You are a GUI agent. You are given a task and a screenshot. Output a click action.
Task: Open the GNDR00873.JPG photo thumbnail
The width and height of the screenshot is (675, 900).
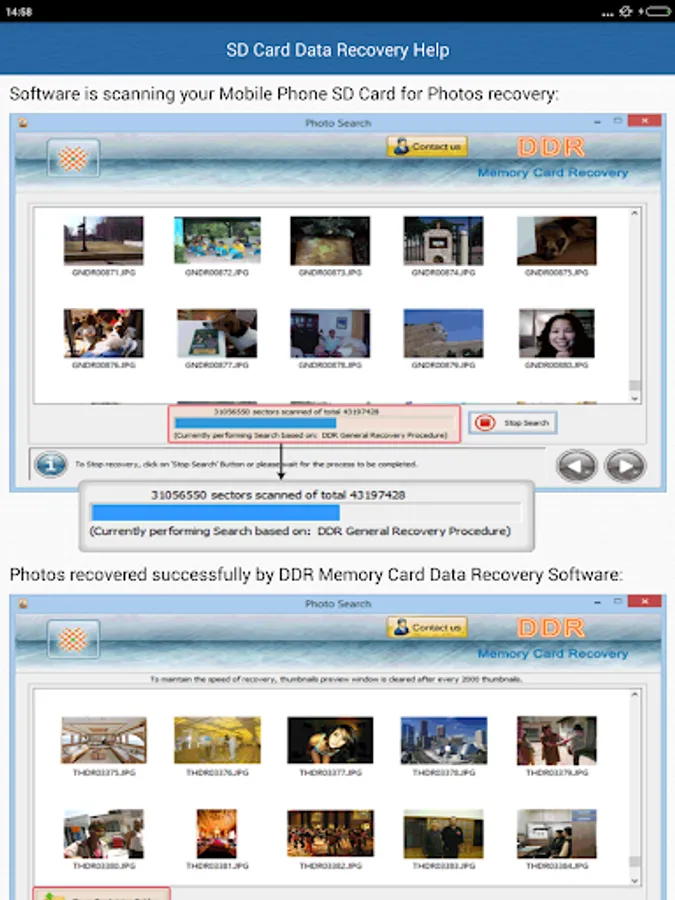point(330,240)
